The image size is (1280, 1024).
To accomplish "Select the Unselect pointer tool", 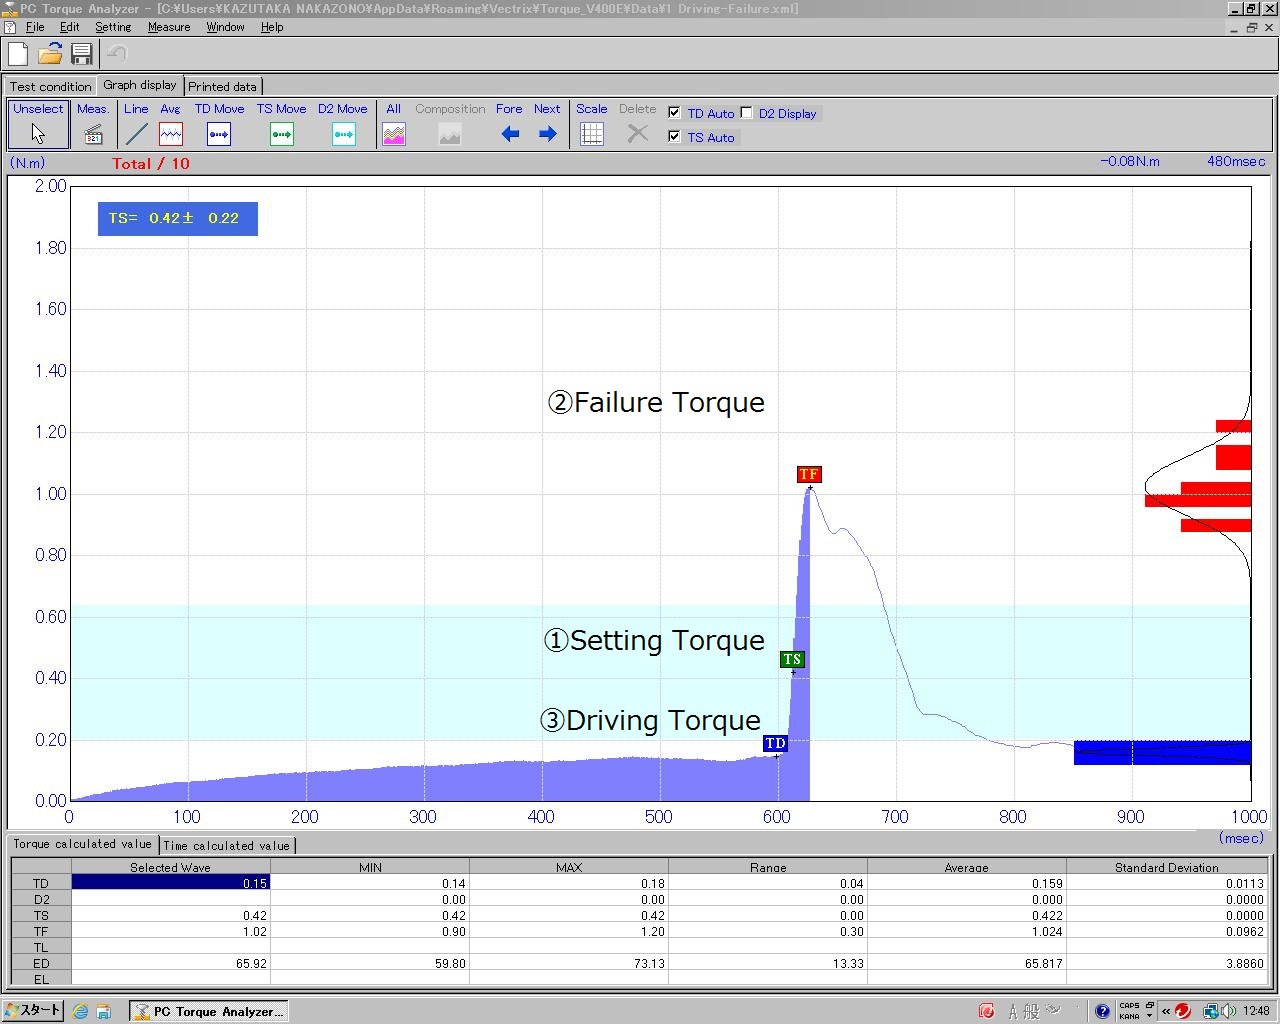I will 38,124.
